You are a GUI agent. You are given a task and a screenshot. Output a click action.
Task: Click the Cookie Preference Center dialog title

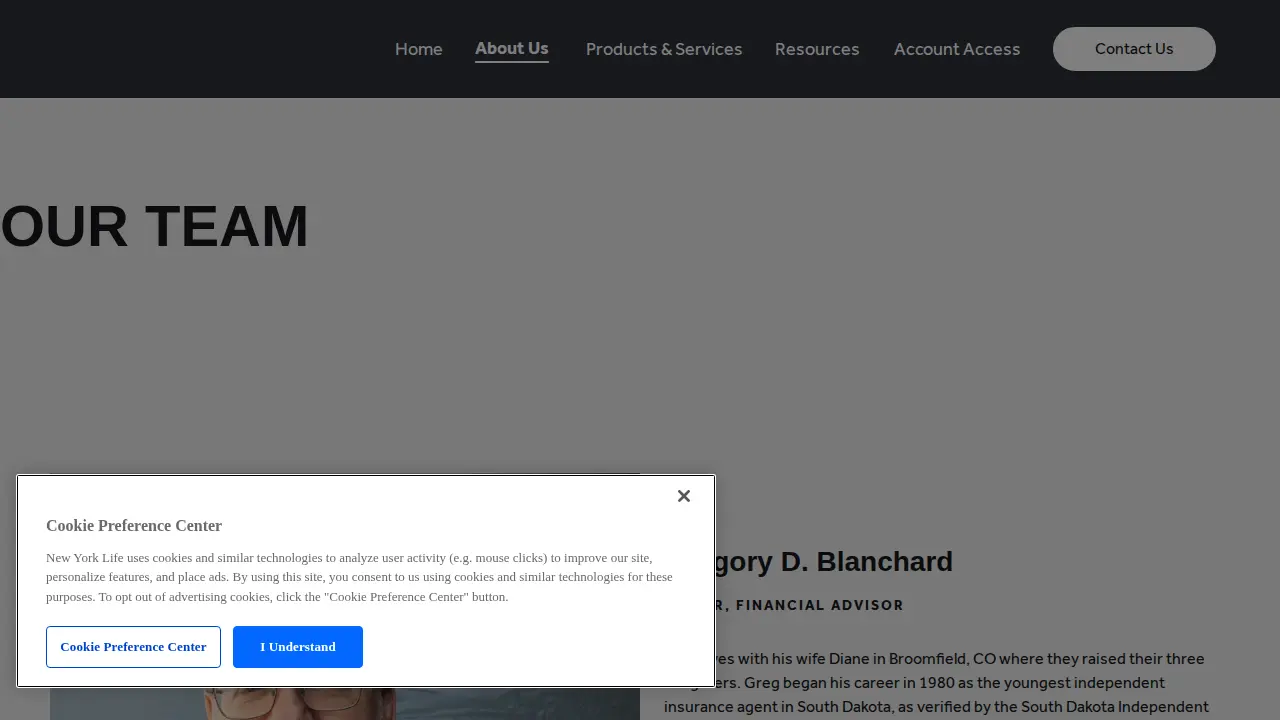click(134, 526)
